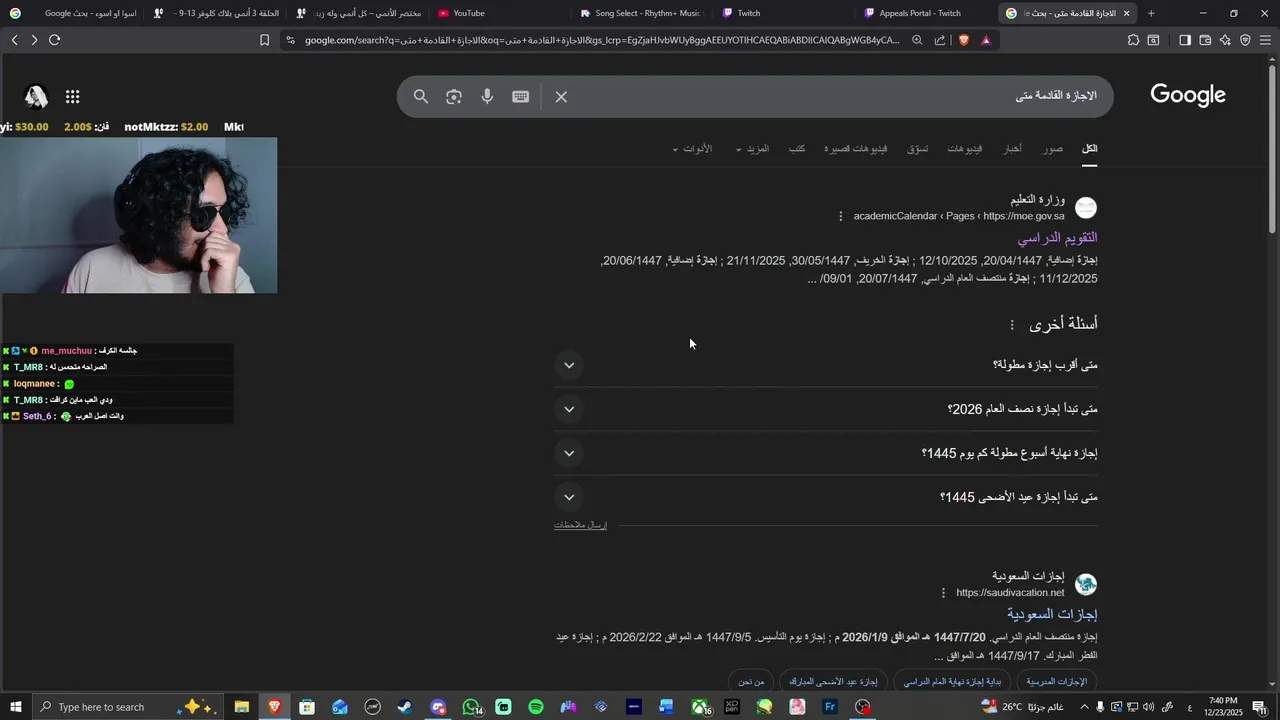Screen dimensions: 1280x720
Task: Open WhatsApp from the taskbar
Action: point(471,707)
